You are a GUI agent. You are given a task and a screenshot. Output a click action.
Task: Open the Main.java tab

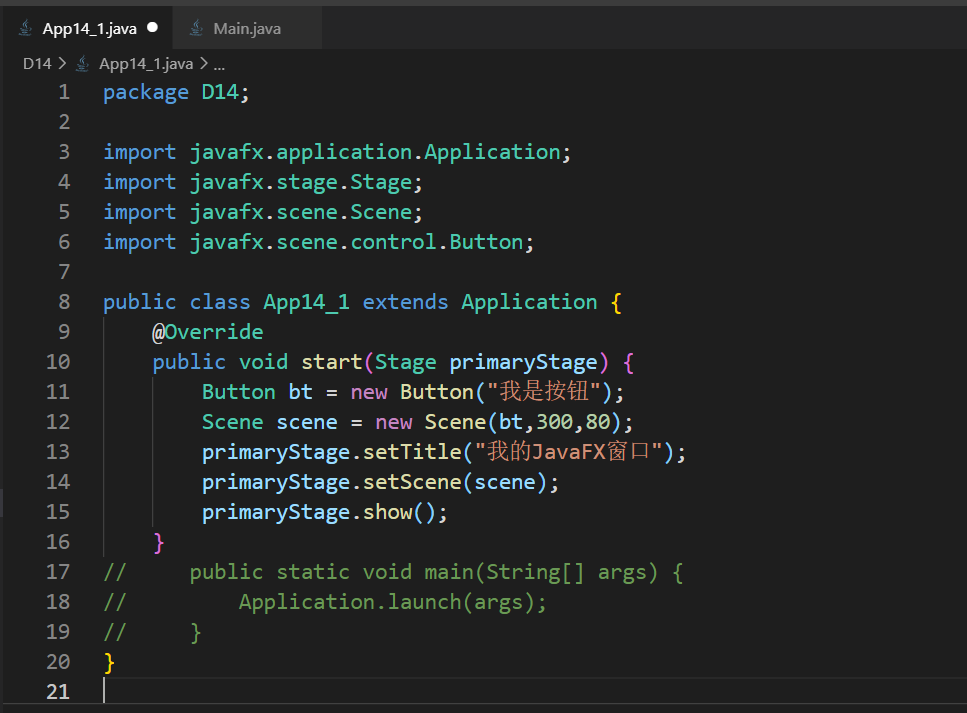[x=247, y=28]
